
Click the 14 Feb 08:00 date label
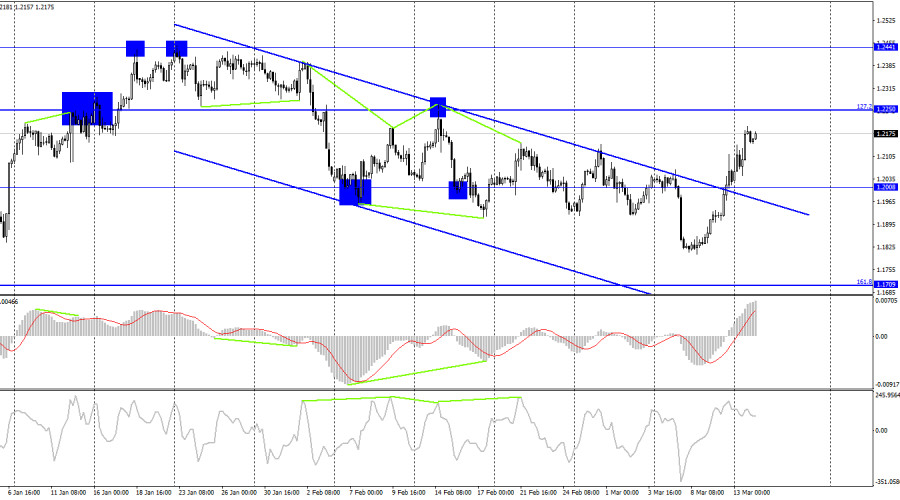coord(452,493)
